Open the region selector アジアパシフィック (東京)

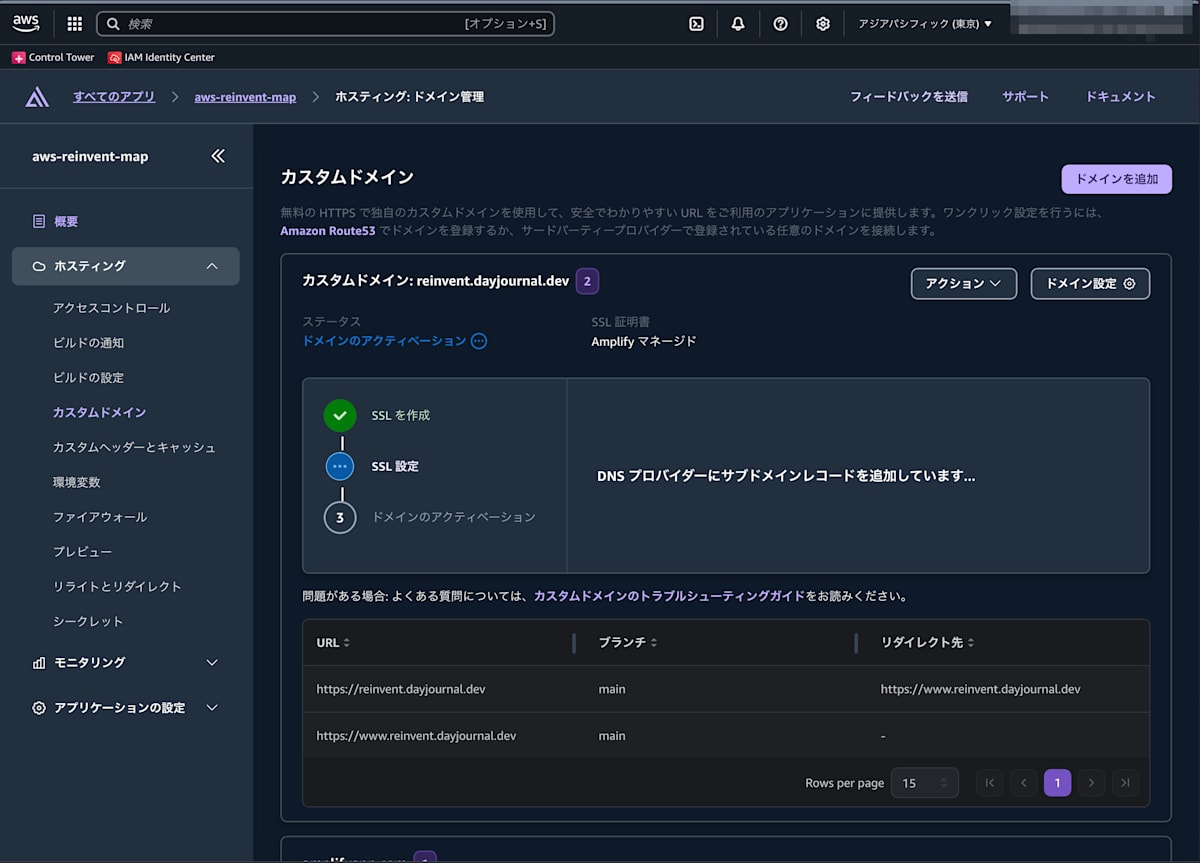coord(925,24)
